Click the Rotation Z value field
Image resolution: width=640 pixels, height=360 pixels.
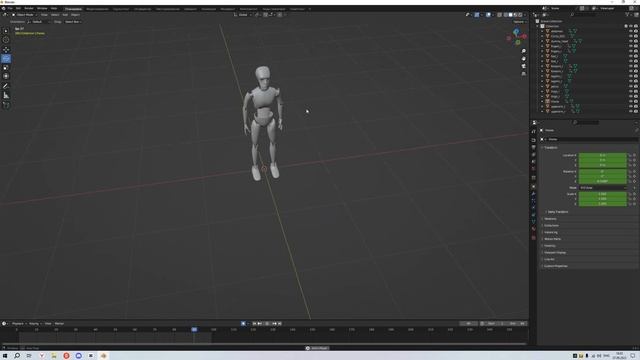[x=602, y=181]
